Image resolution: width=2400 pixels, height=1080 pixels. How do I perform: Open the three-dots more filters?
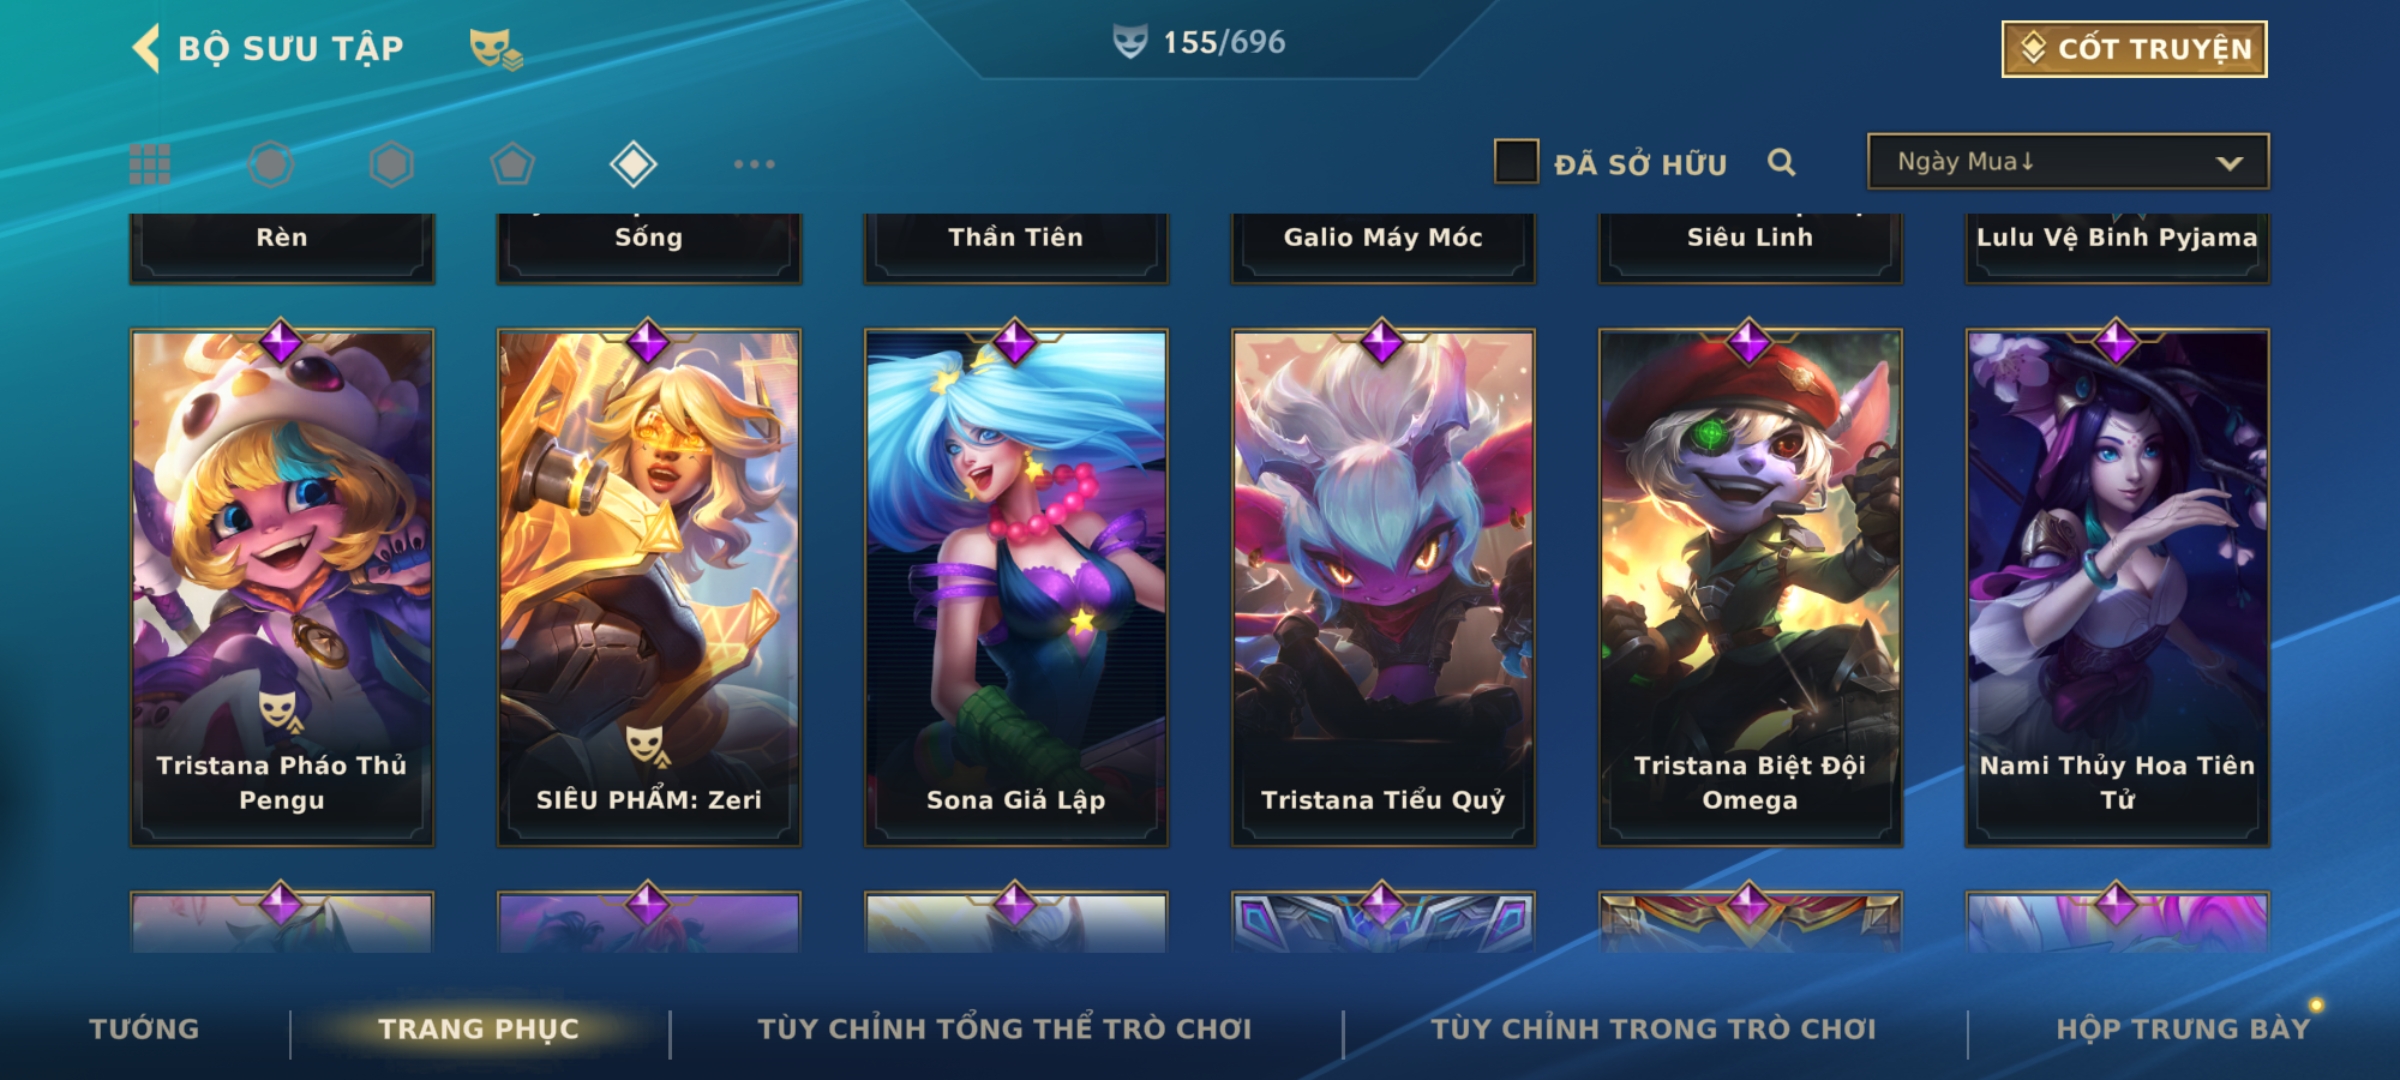tap(754, 164)
